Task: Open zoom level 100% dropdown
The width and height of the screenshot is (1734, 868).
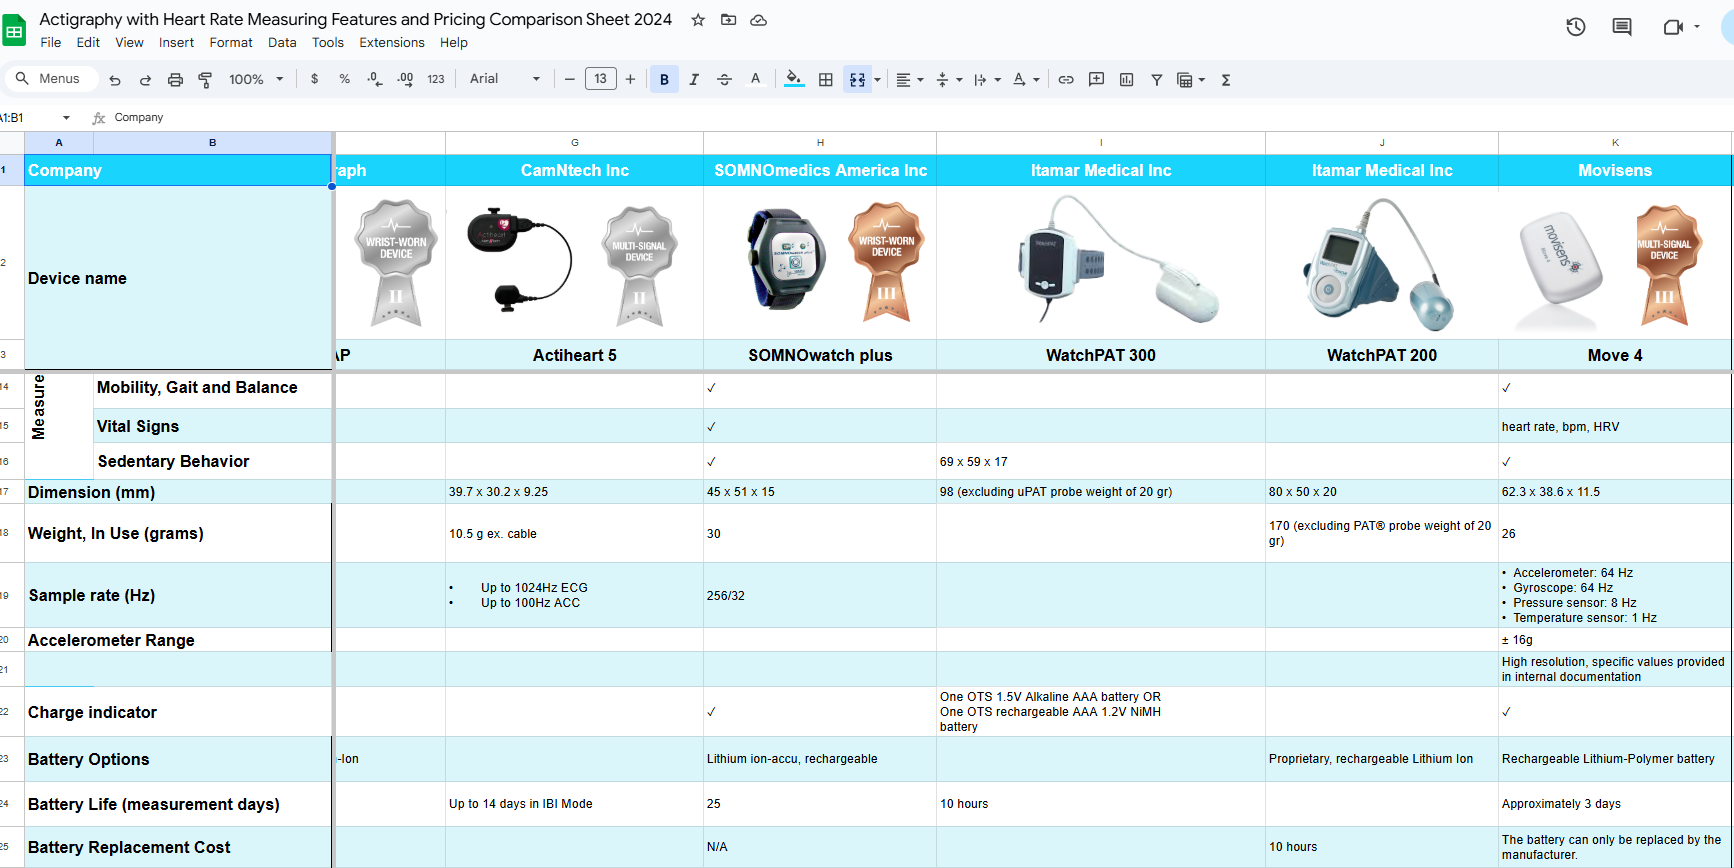Action: (x=256, y=79)
